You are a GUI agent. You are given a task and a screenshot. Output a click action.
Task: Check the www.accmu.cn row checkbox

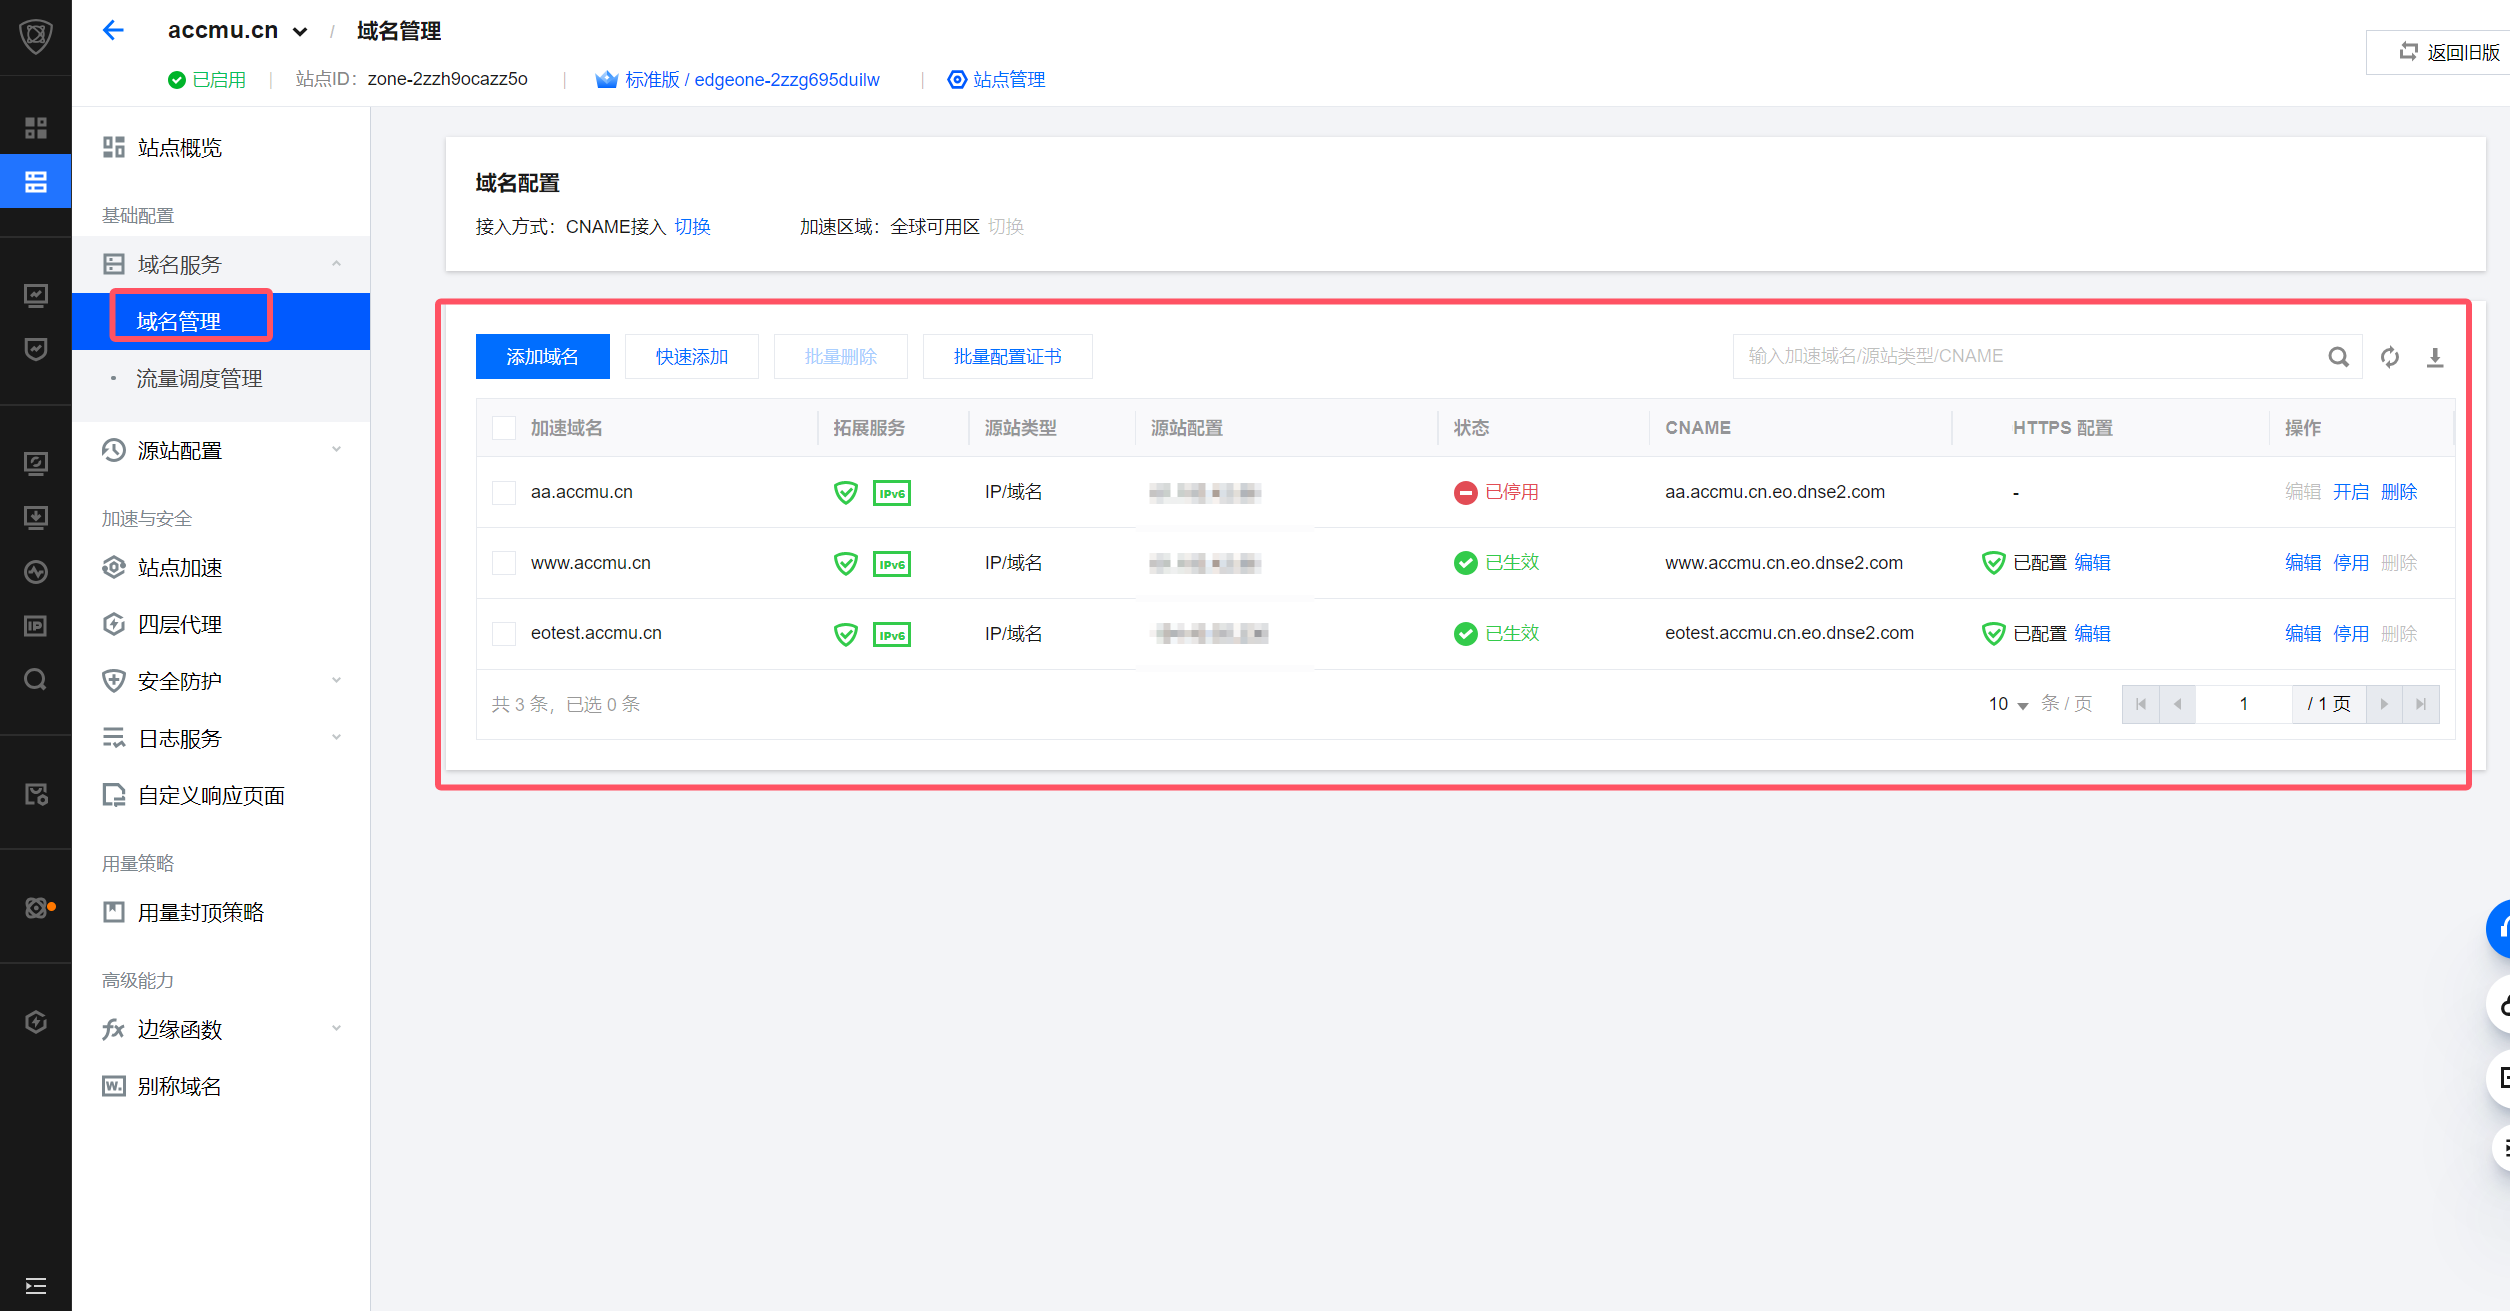(504, 563)
